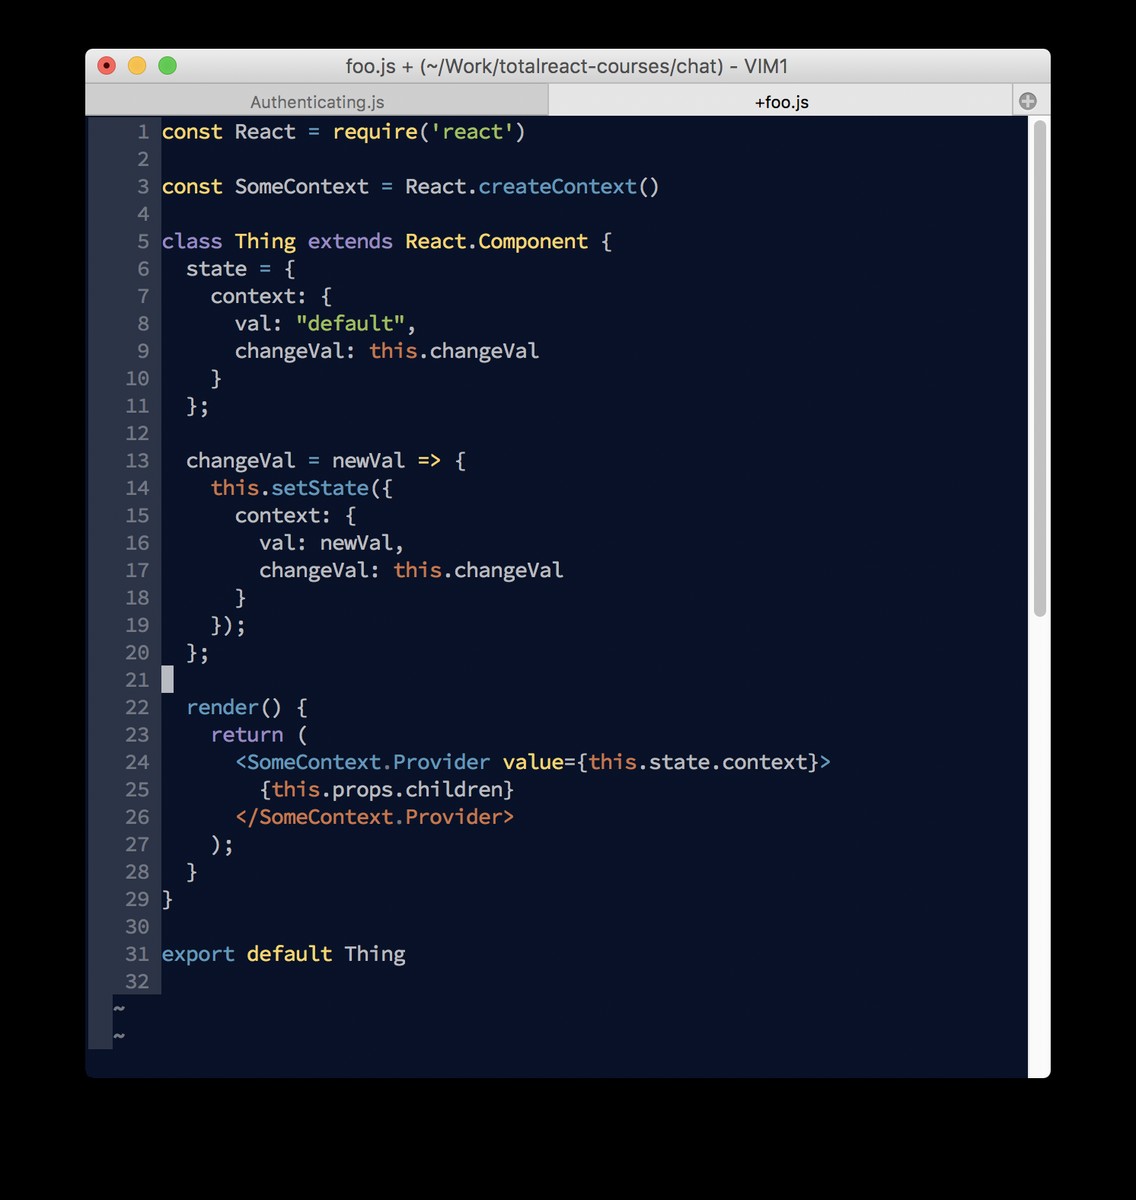
Task: Place cursor on line number 1
Action: click(x=142, y=131)
